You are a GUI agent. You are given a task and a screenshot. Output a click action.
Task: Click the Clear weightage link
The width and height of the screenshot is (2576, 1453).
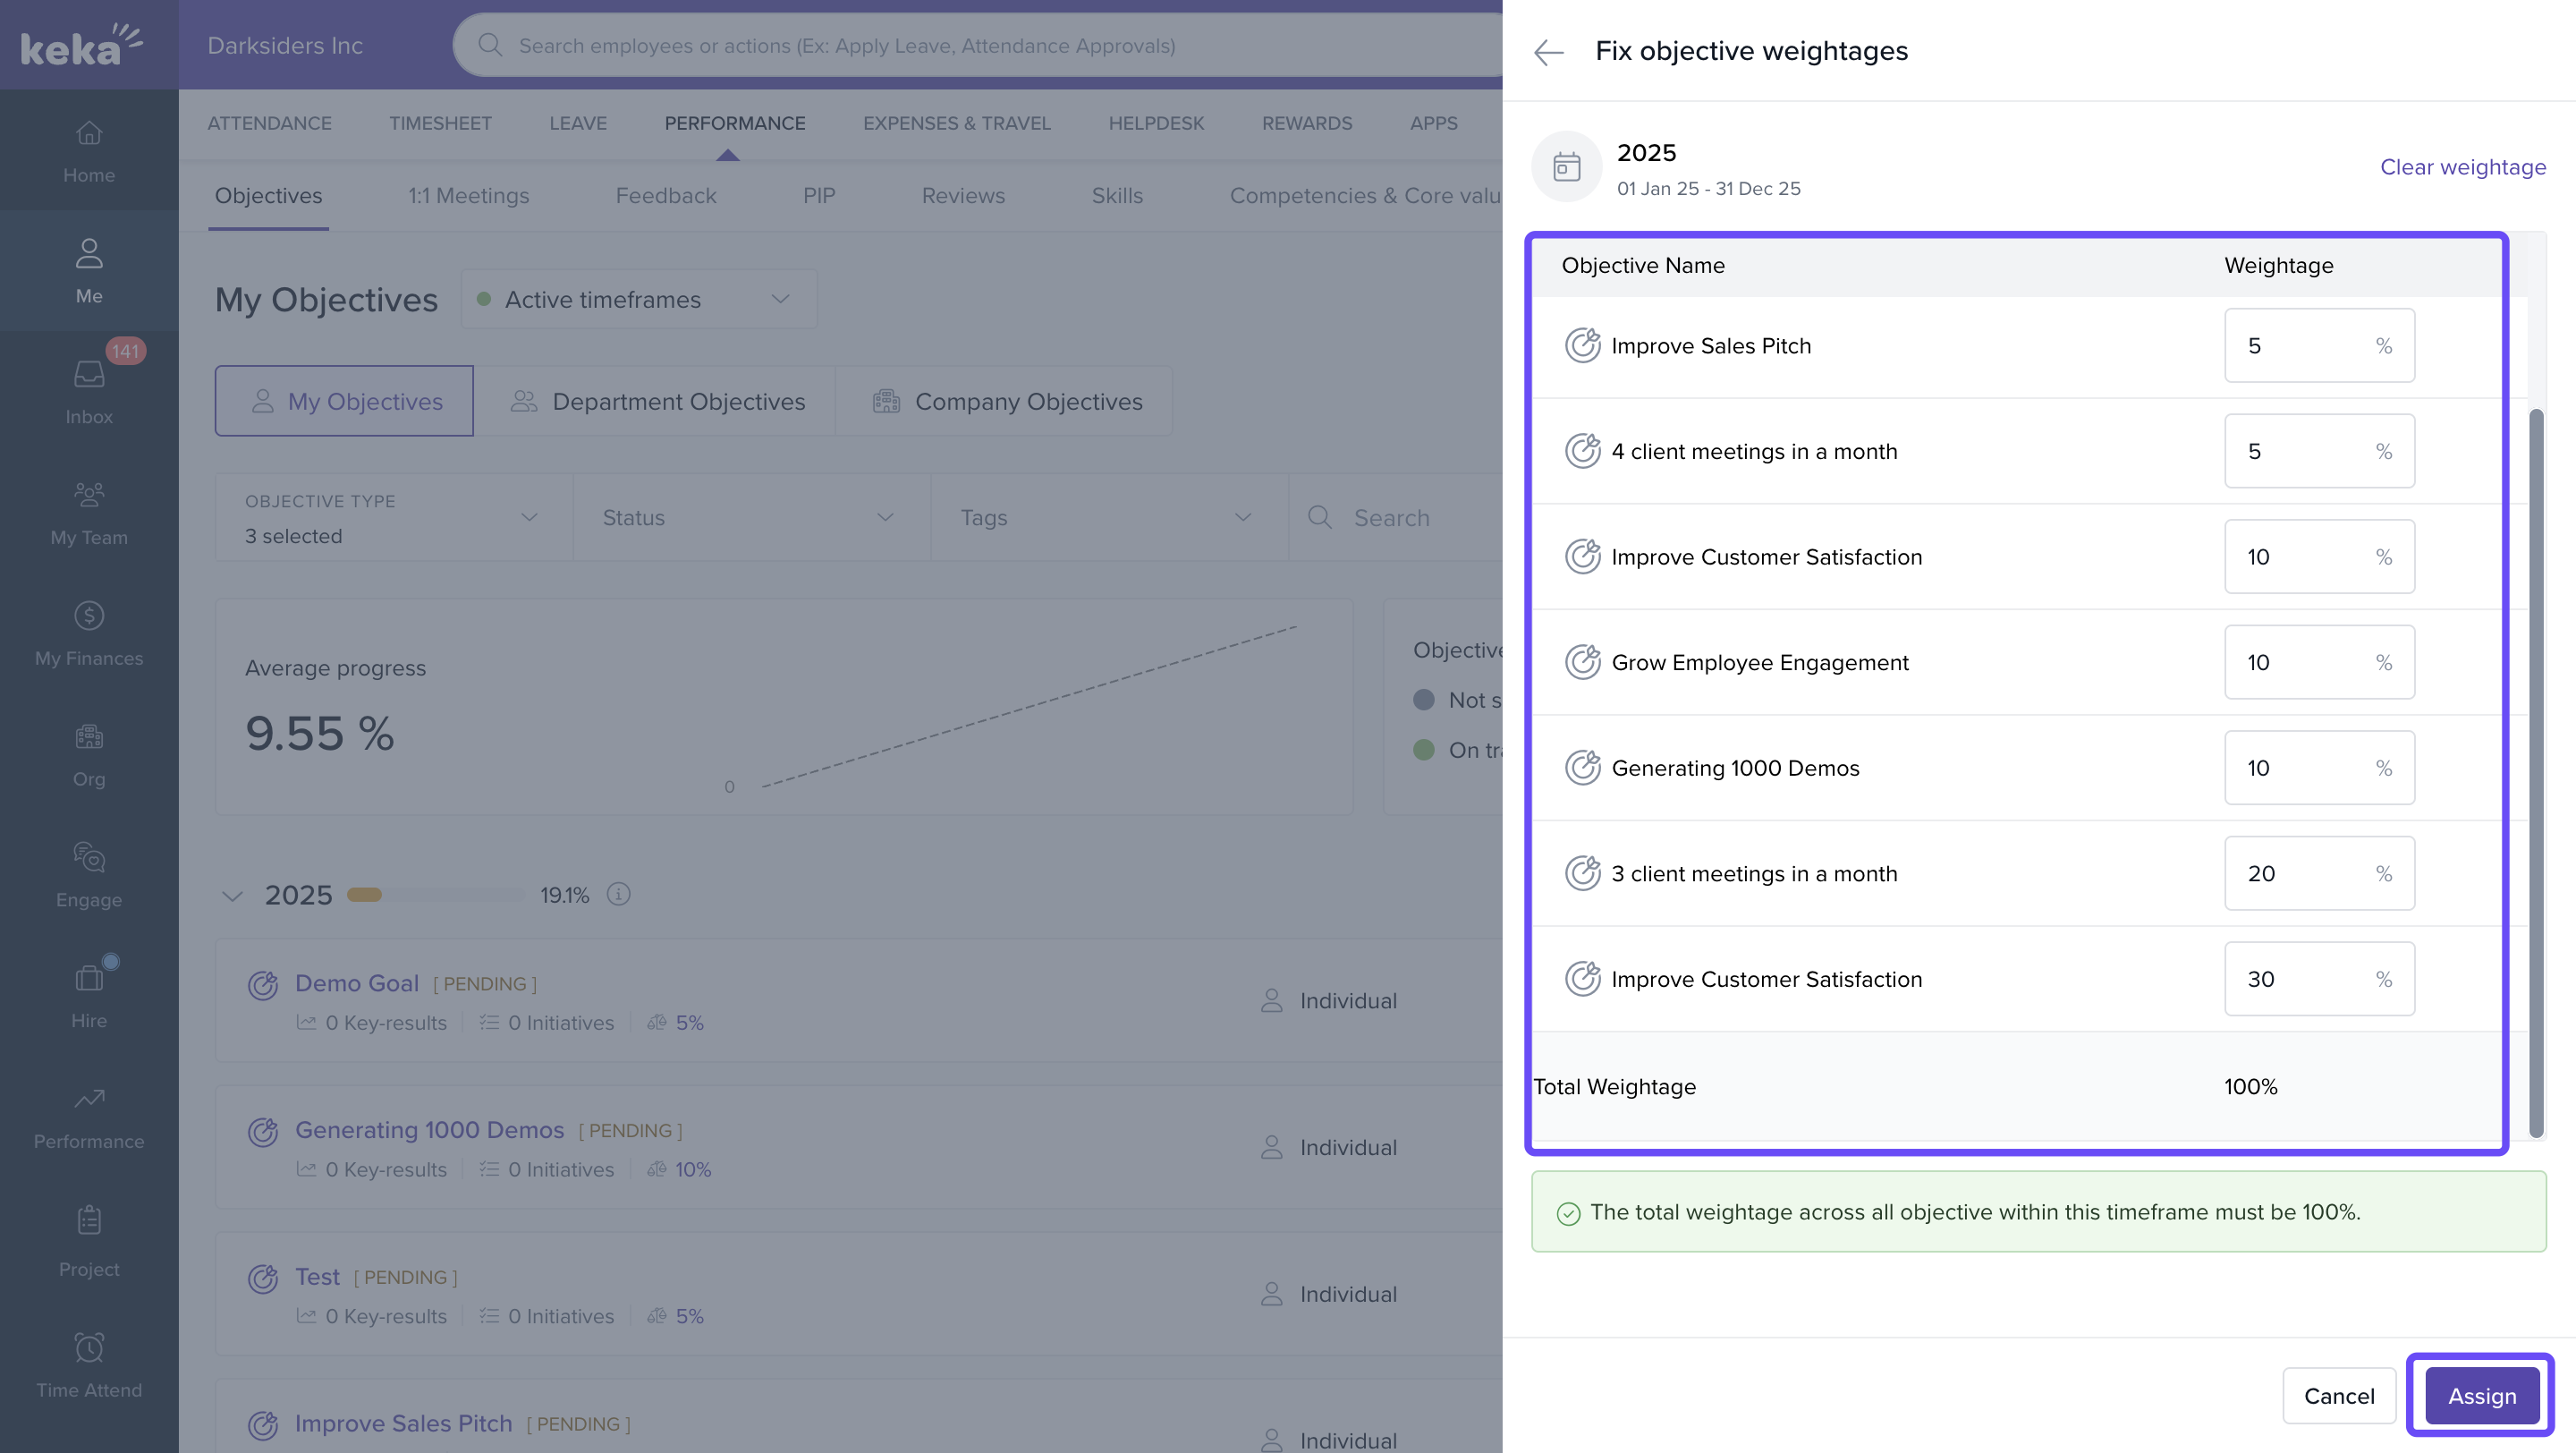pyautogui.click(x=2462, y=167)
